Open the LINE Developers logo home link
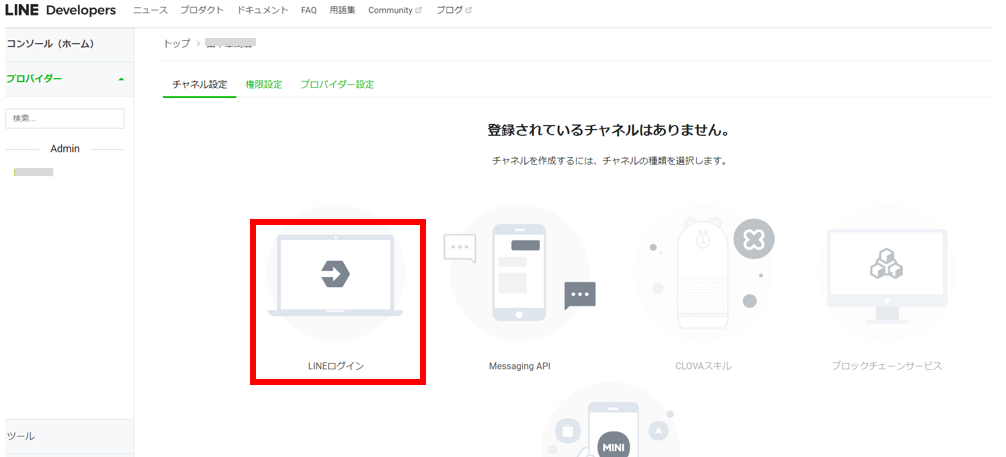The image size is (1006, 457). coord(60,10)
